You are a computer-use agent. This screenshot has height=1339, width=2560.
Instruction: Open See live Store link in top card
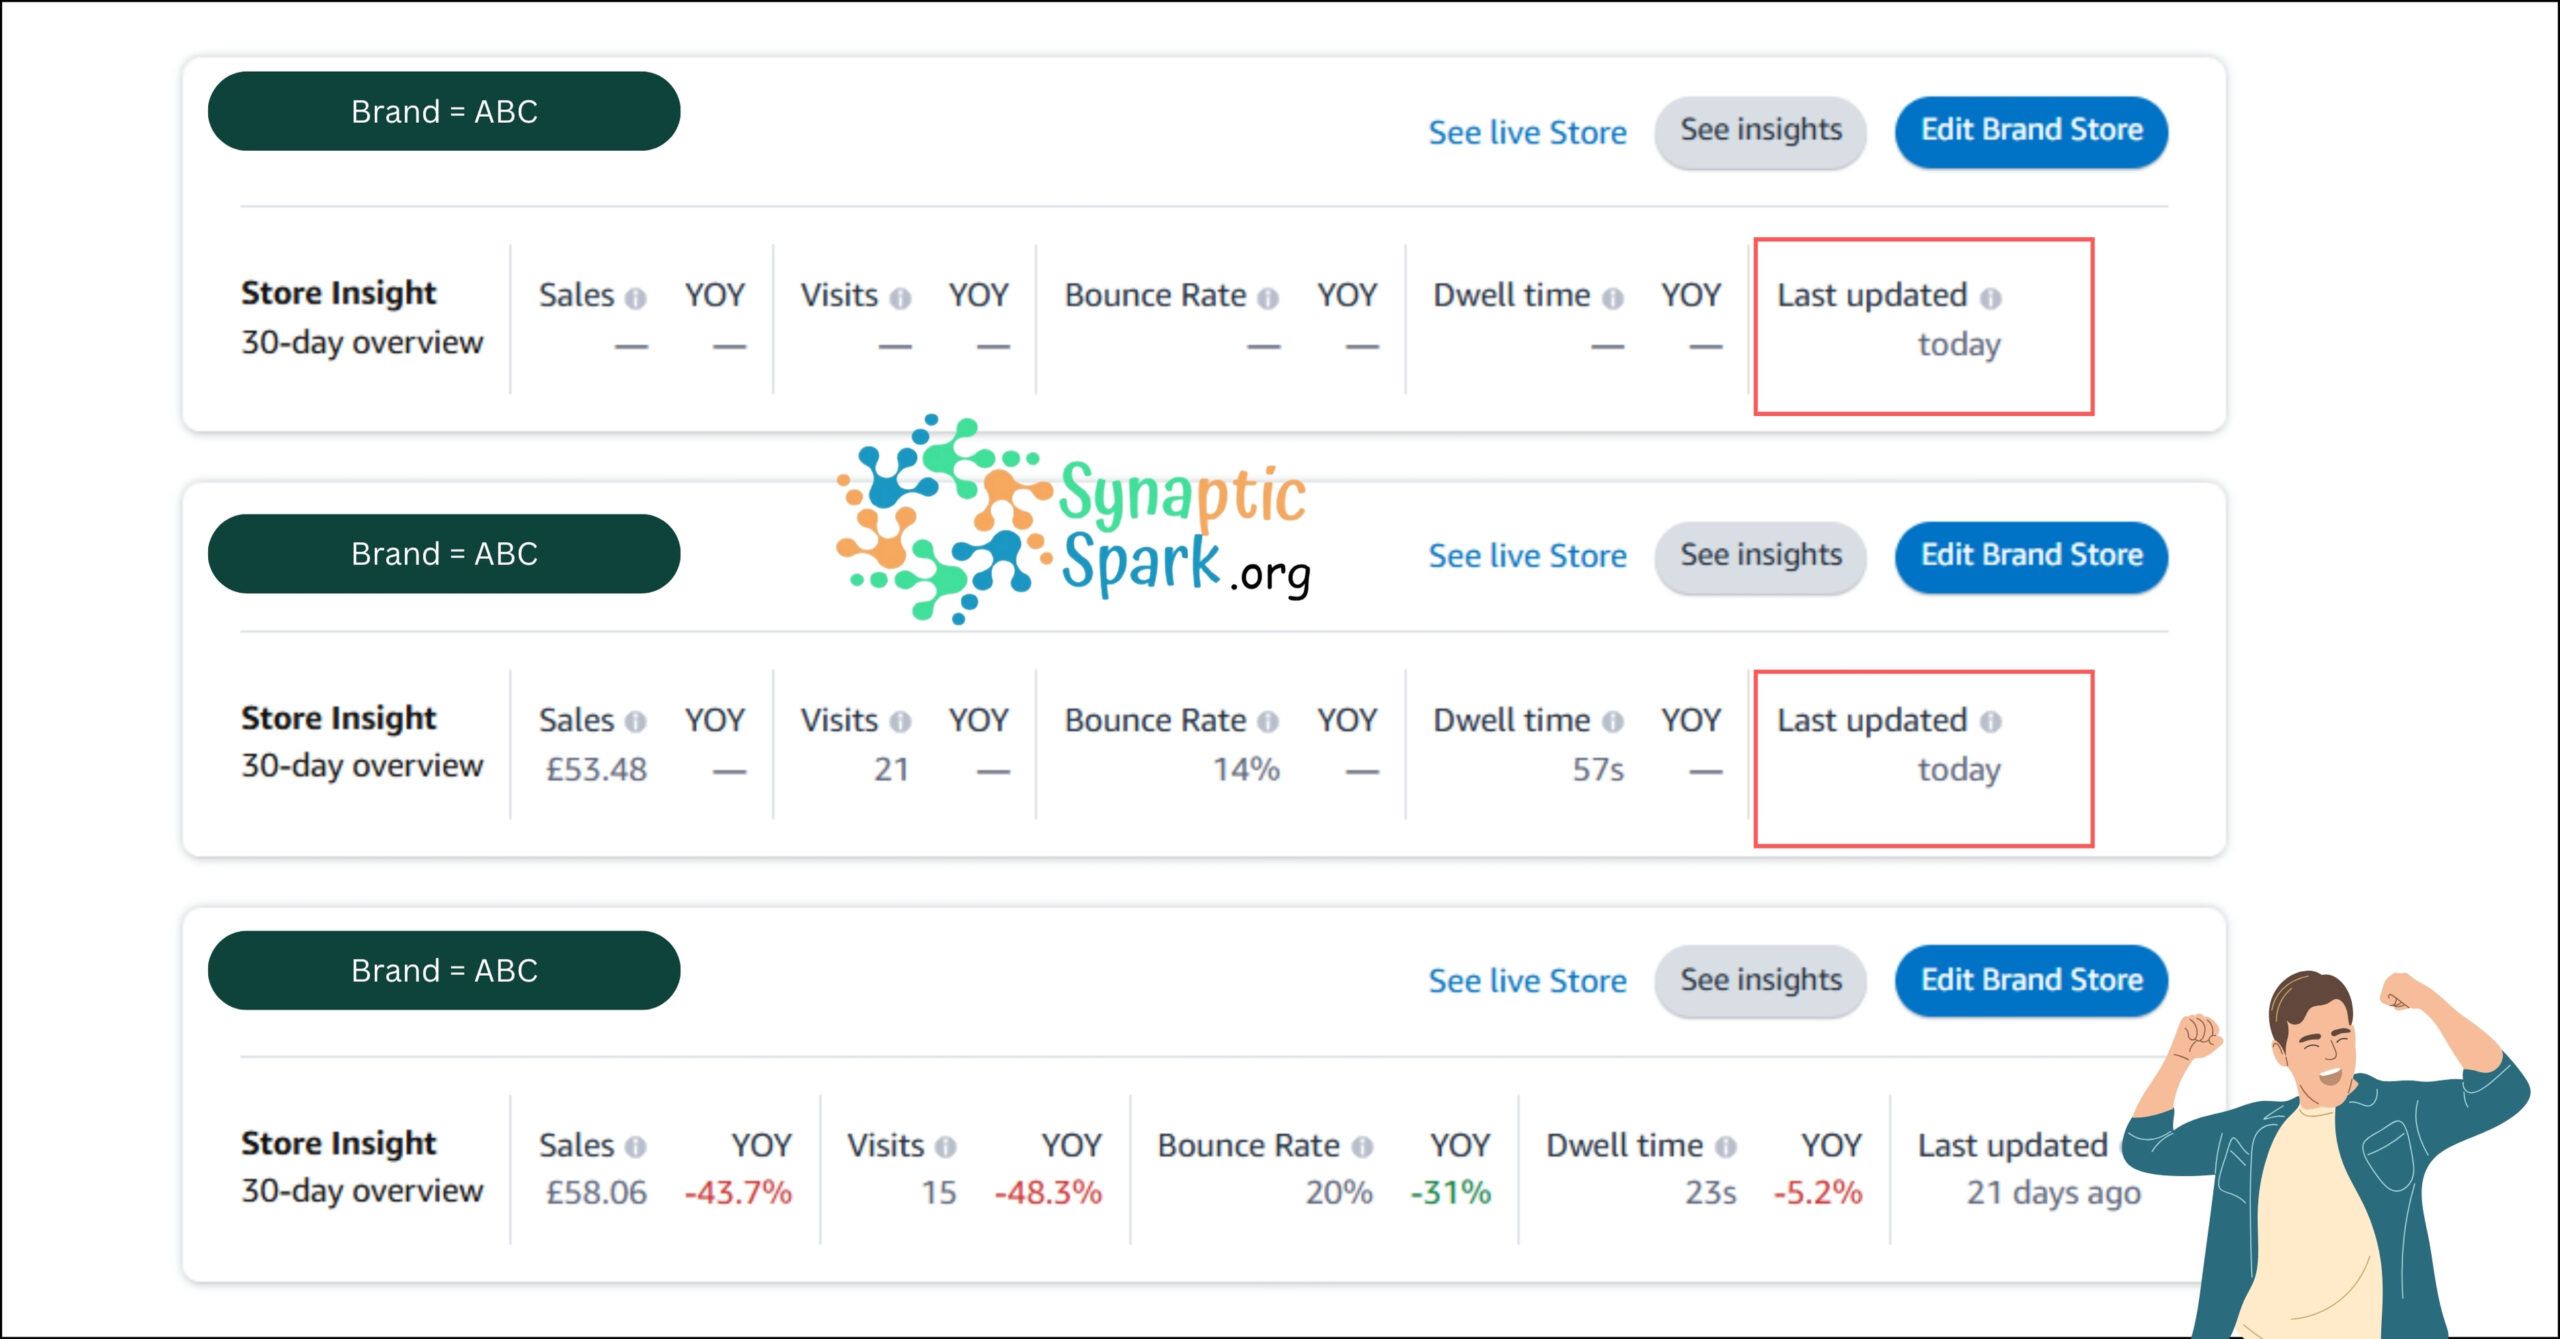pyautogui.click(x=1527, y=132)
